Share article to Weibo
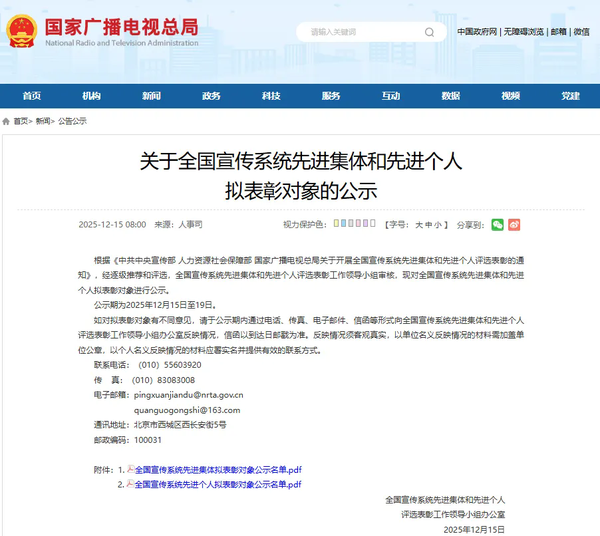This screenshot has width=600, height=536. pyautogui.click(x=514, y=225)
